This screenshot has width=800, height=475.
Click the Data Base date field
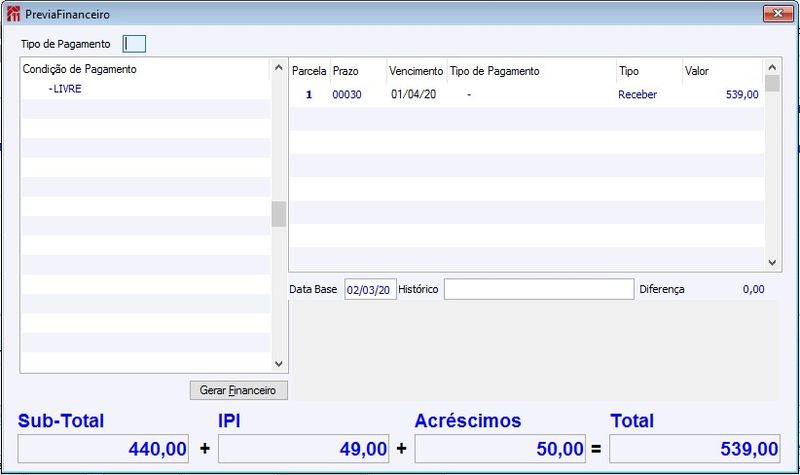point(370,289)
